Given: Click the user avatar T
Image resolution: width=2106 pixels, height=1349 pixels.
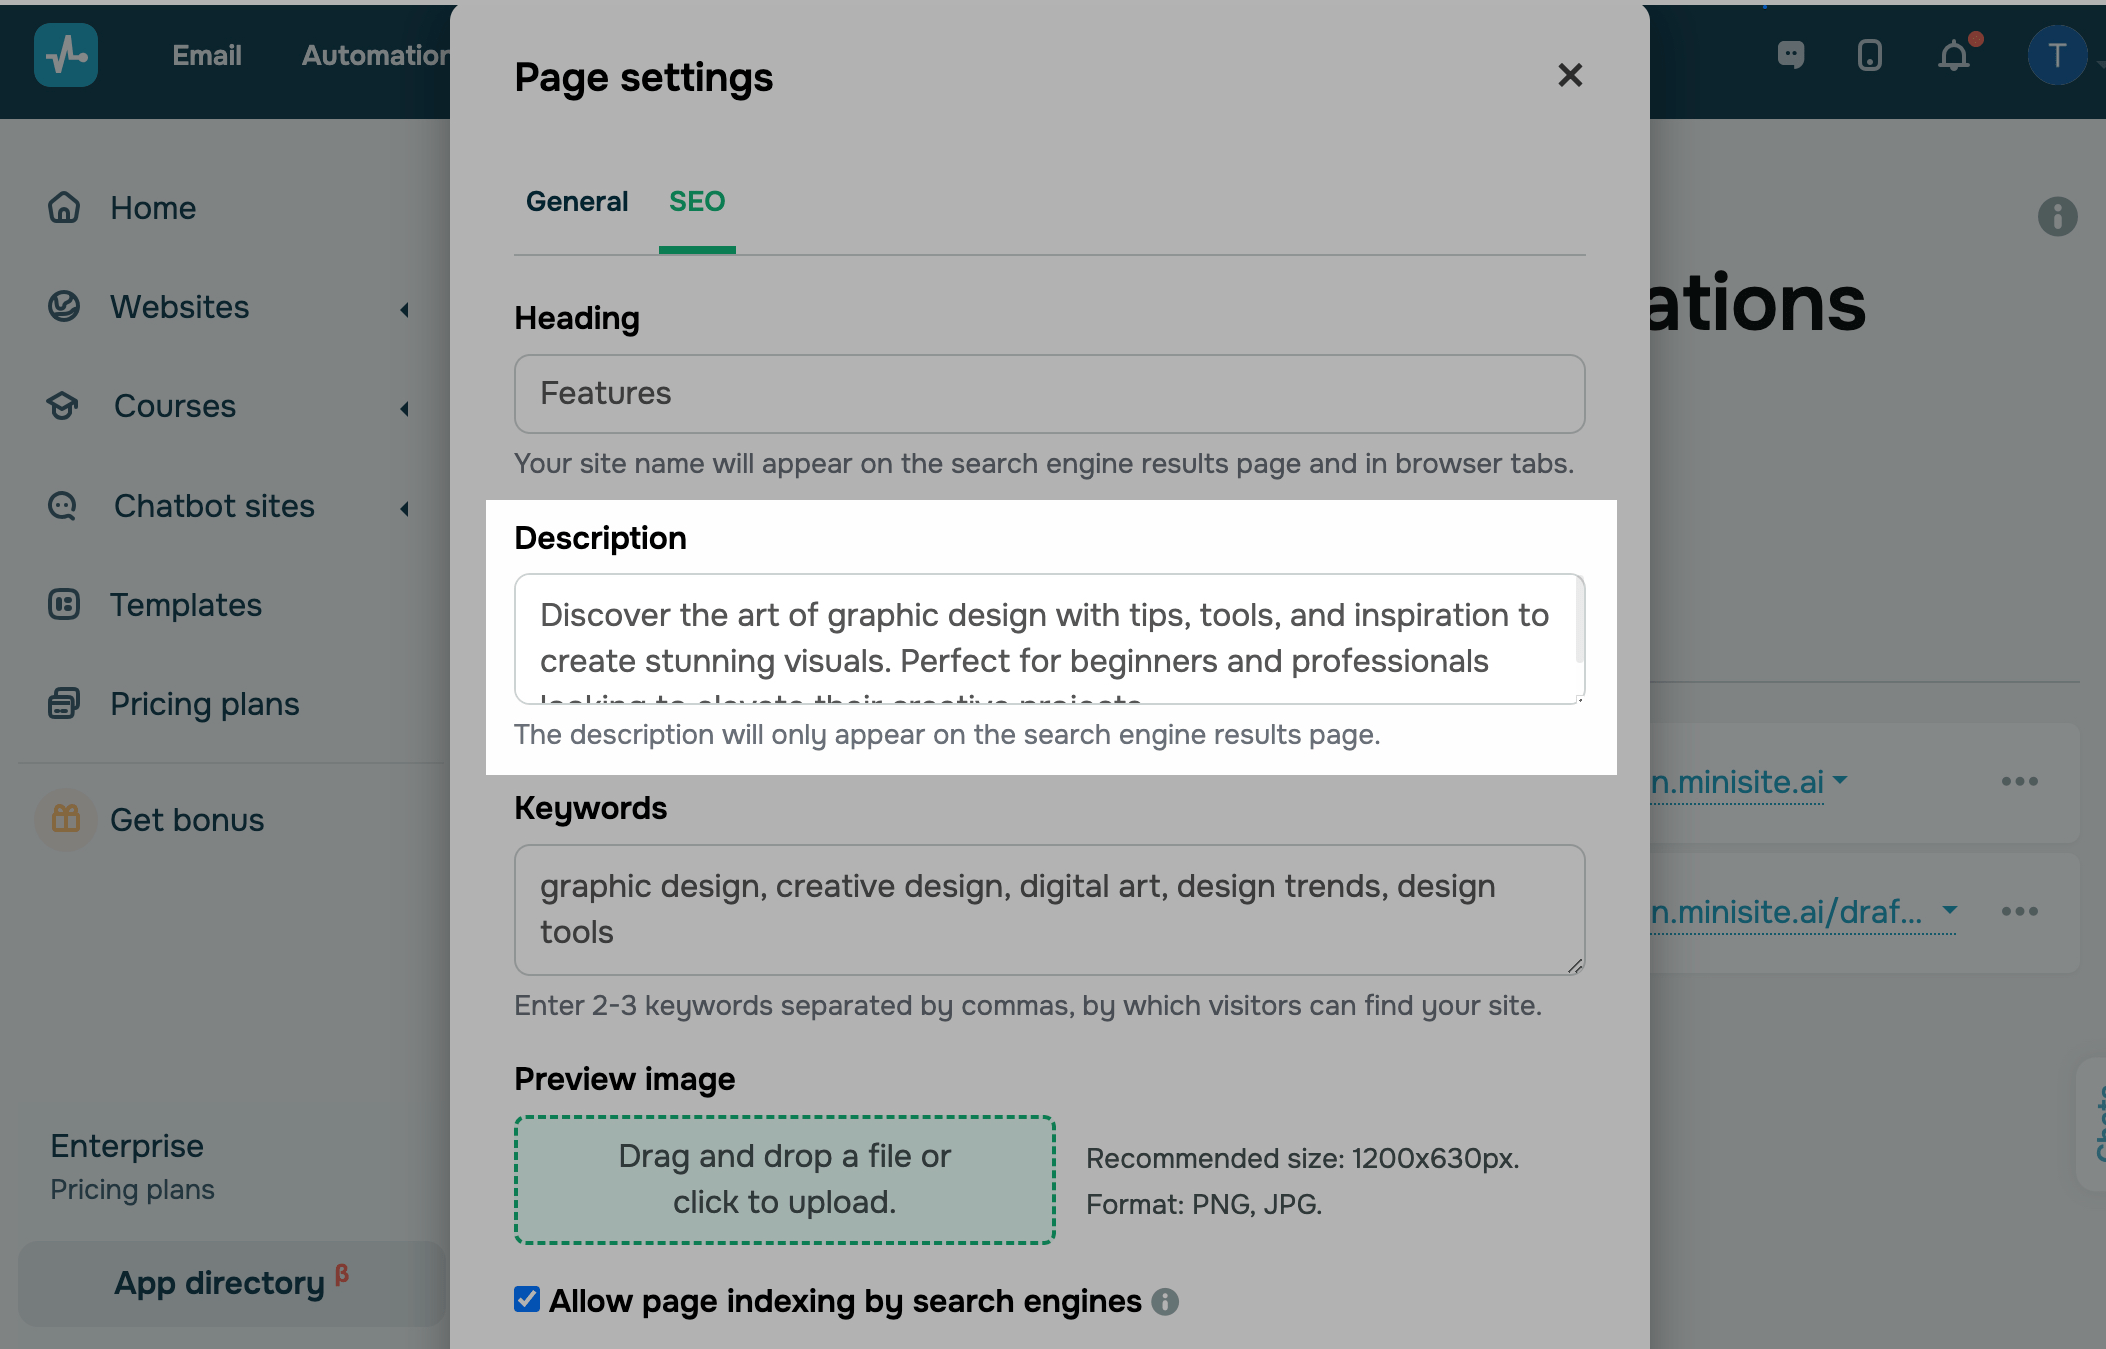Looking at the screenshot, I should click(2056, 55).
